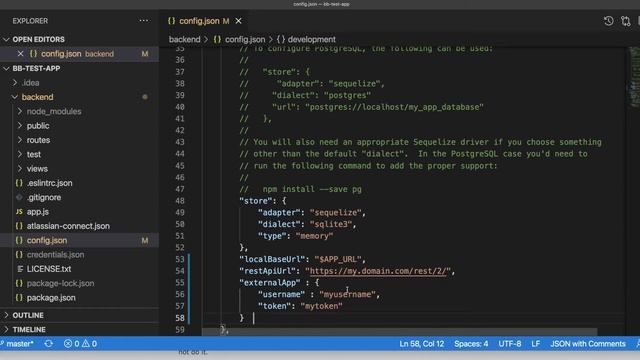
Task: Open .eslintrc.json file
Action: coord(49,183)
